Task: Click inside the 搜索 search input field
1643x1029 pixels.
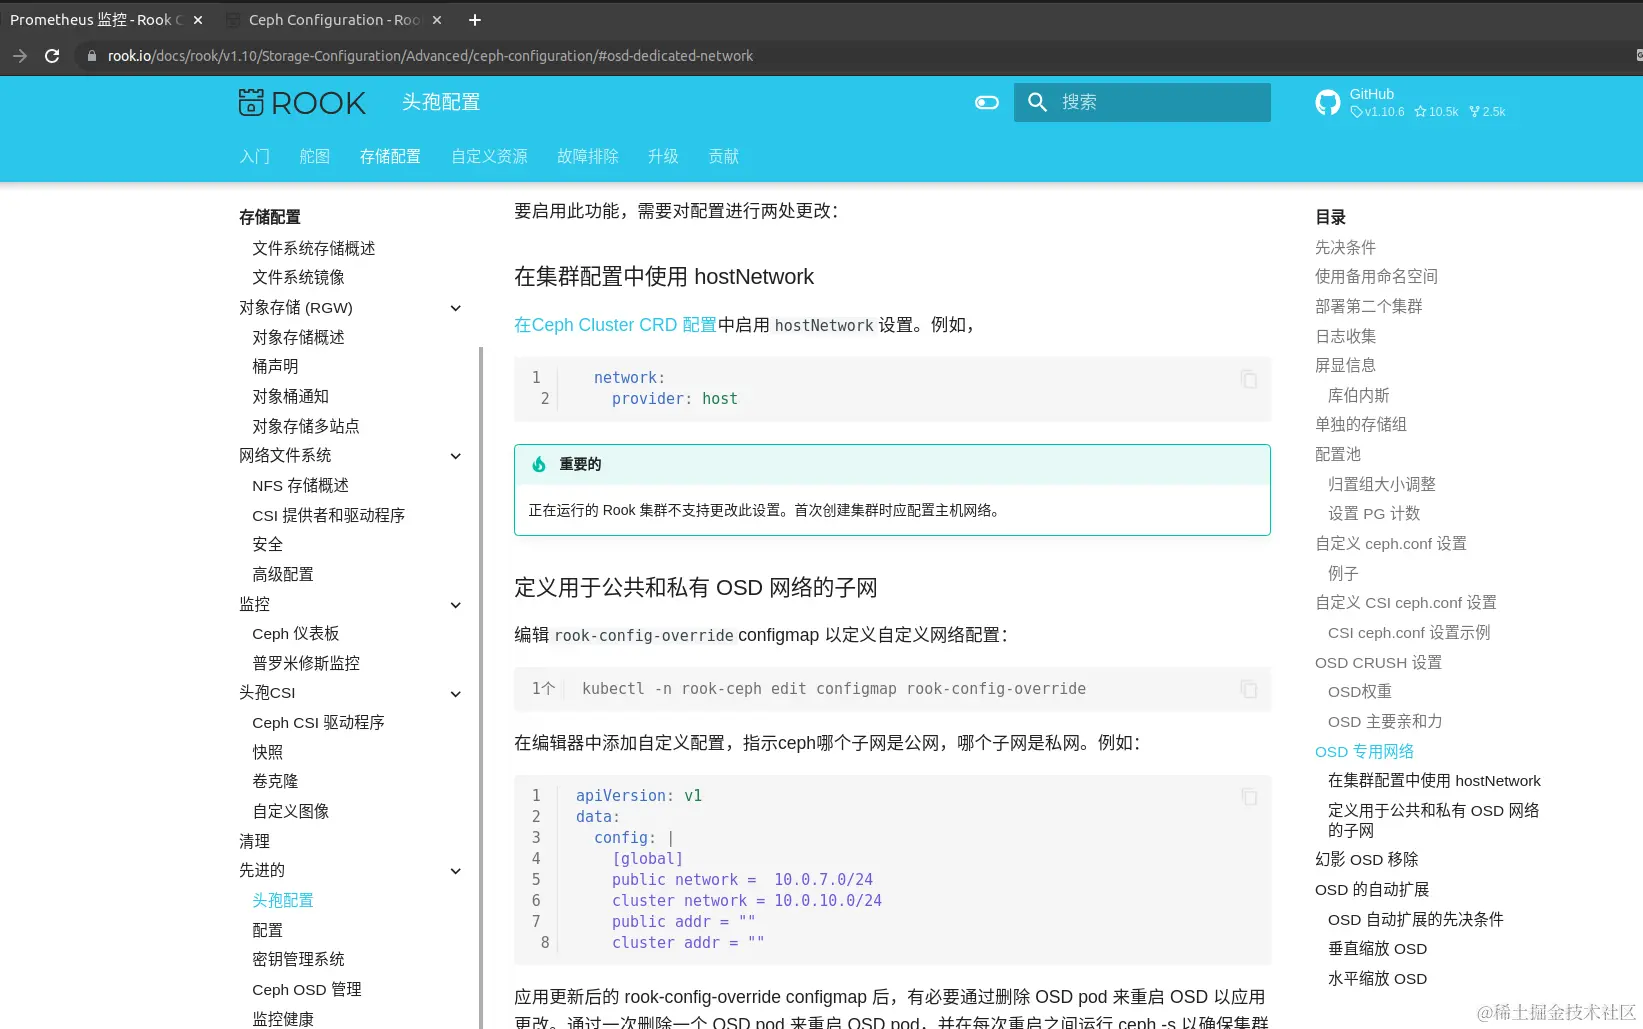Action: click(x=1150, y=102)
